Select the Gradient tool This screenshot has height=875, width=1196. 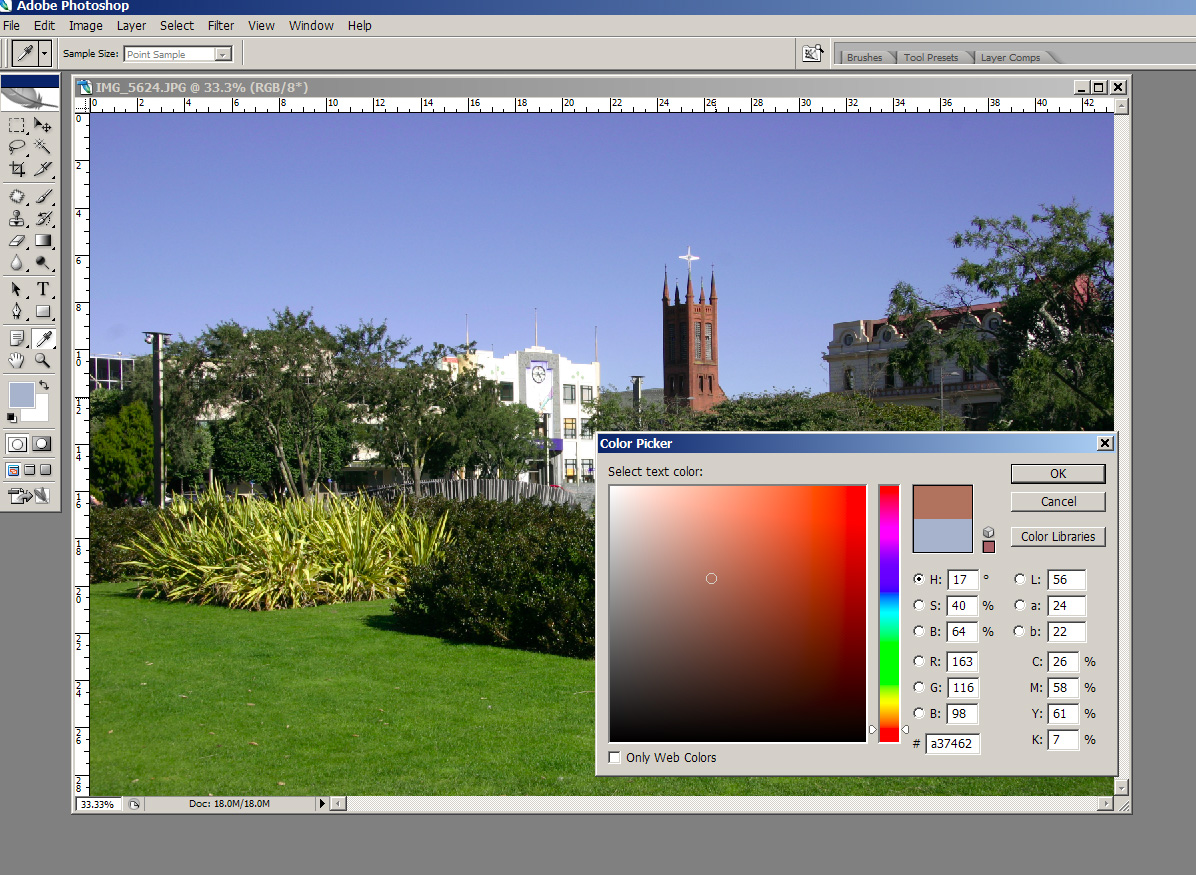coord(43,241)
